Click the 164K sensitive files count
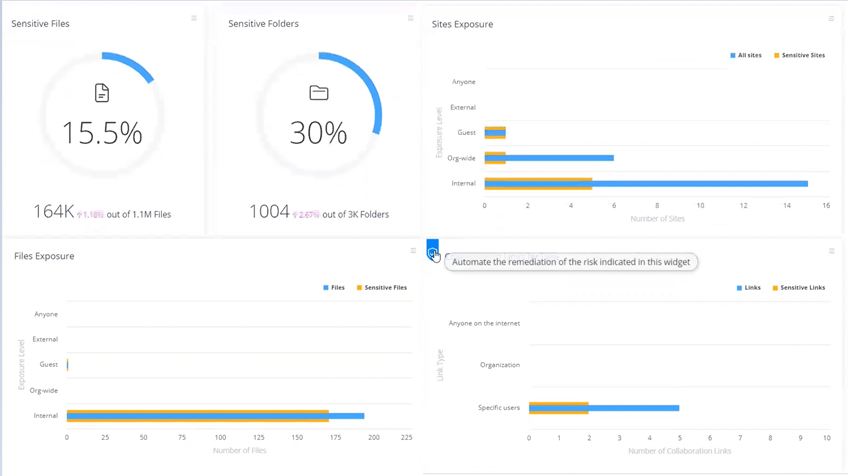This screenshot has width=848, height=476. (x=53, y=212)
